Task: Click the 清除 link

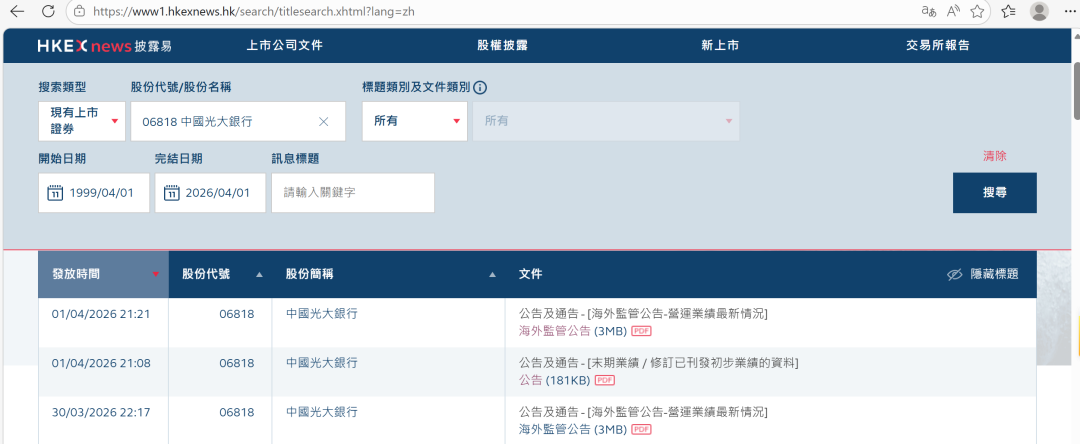Action: click(x=995, y=156)
